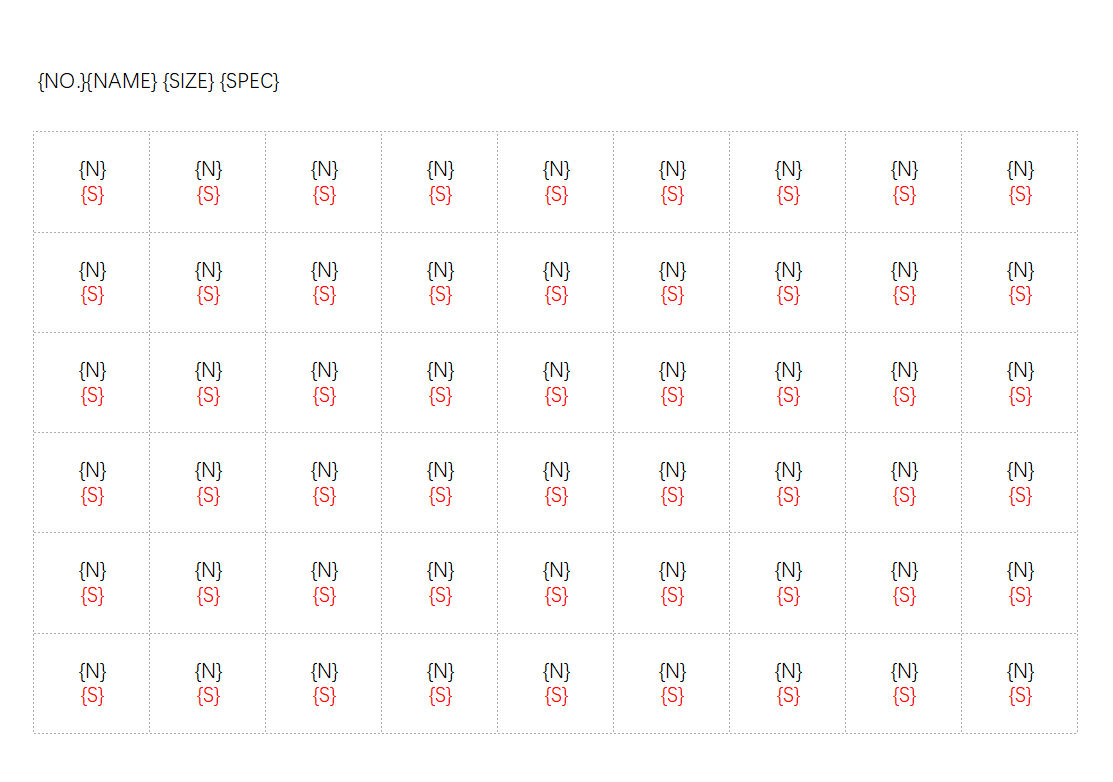This screenshot has height=782, width=1113.
Task: Click red {S} in first row, first column
Action: click(92, 195)
